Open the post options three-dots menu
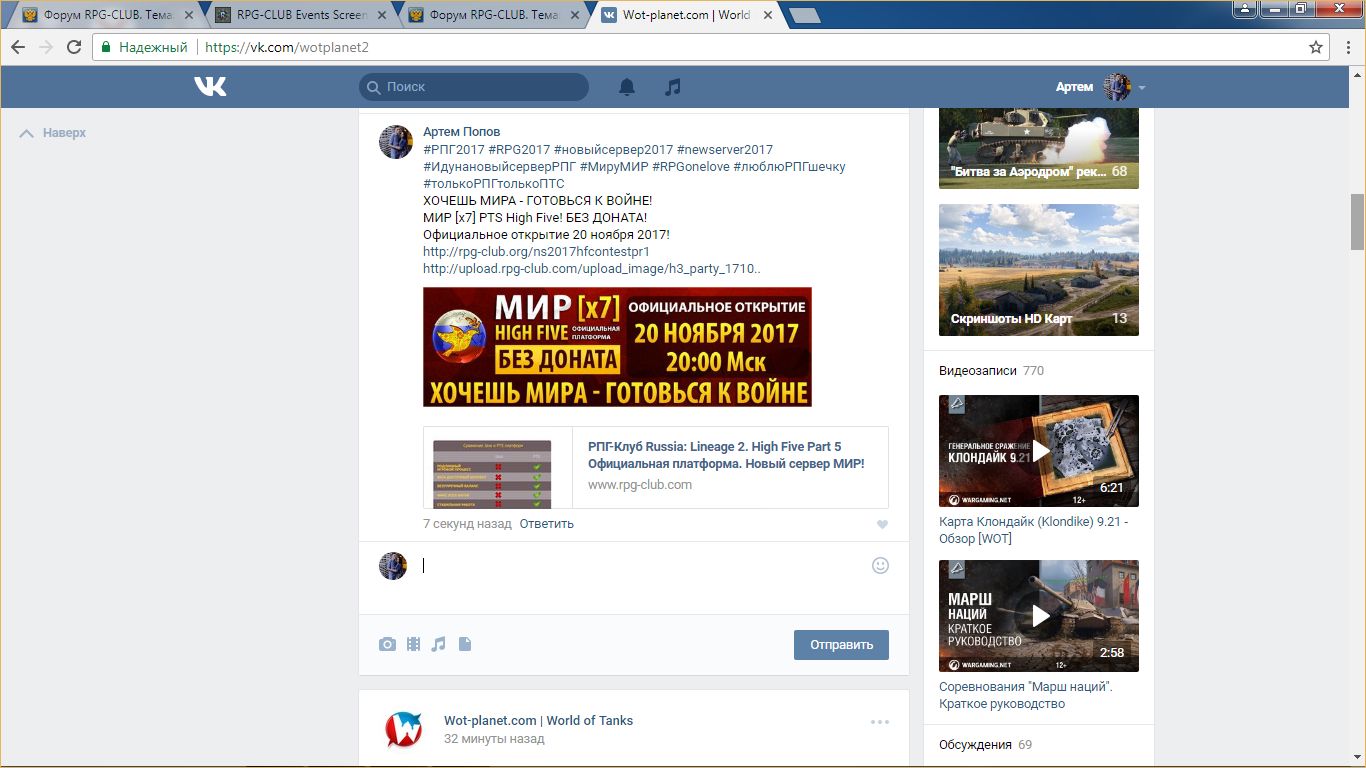 click(880, 722)
